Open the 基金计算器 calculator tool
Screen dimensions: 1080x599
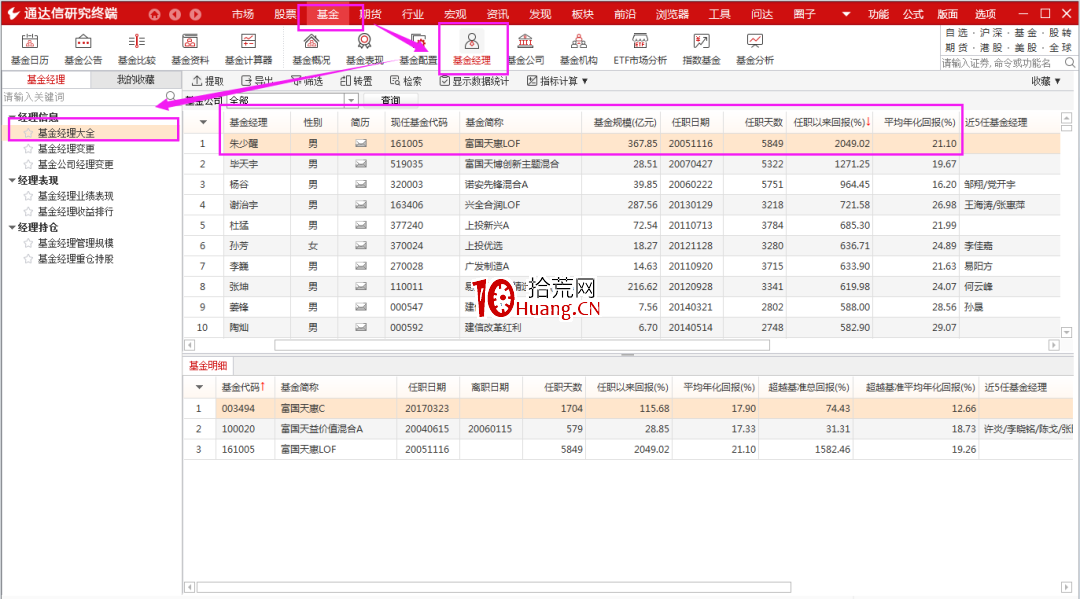click(x=248, y=50)
